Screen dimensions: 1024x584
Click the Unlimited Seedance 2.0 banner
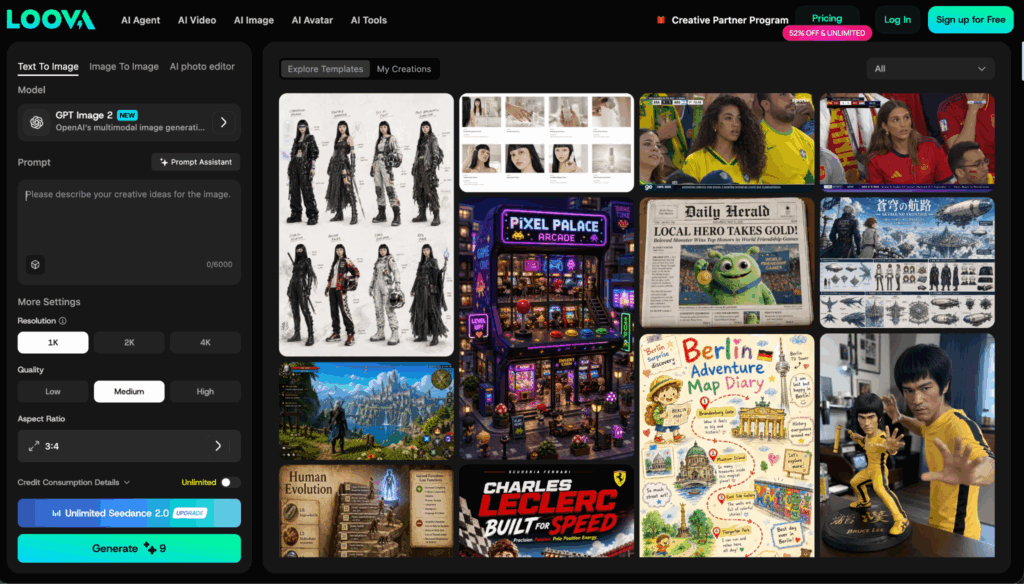point(129,513)
